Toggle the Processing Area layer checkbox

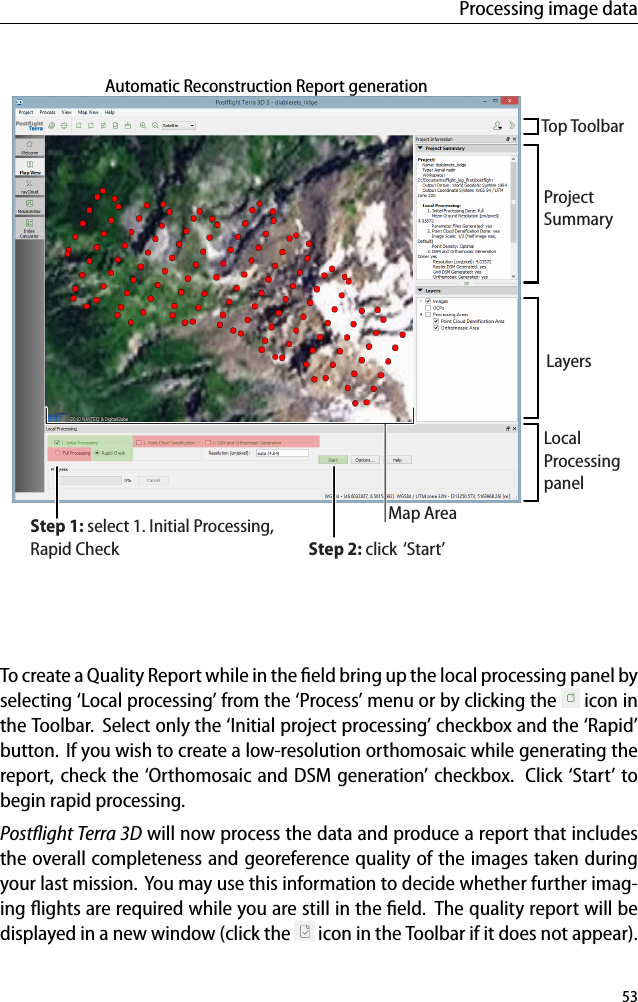coord(428,314)
